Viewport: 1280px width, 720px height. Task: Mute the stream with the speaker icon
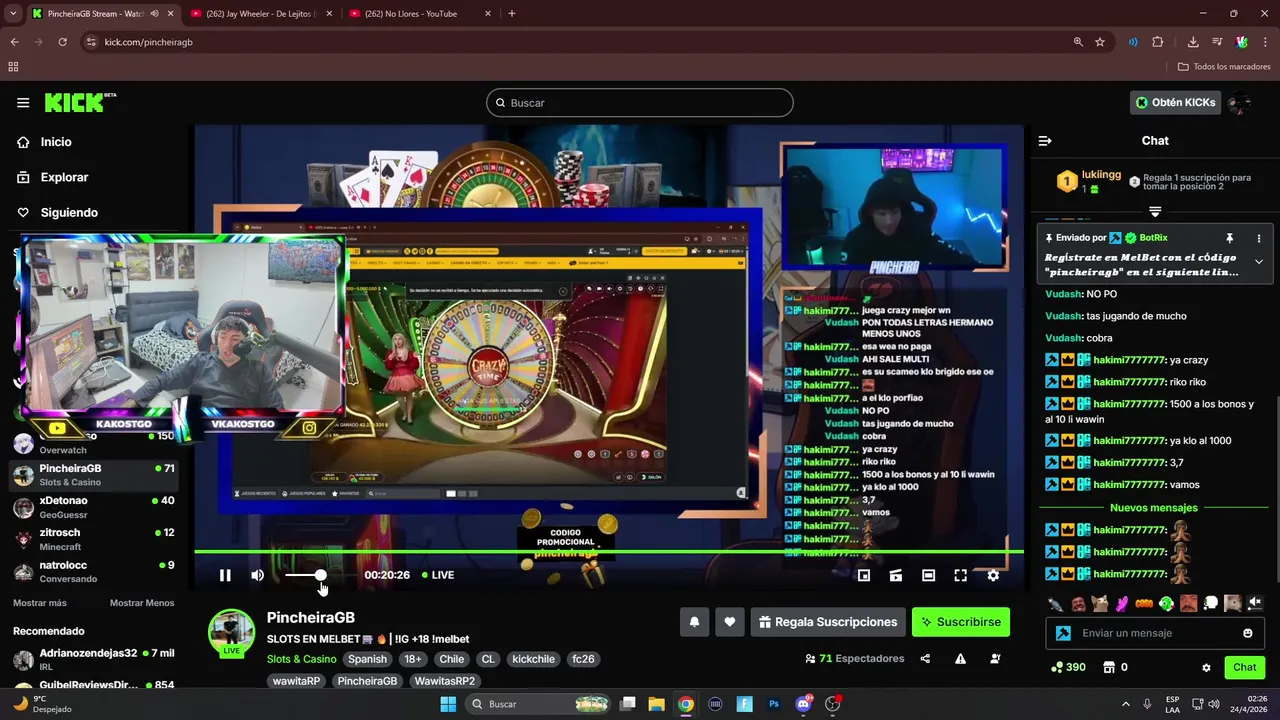coord(257,575)
